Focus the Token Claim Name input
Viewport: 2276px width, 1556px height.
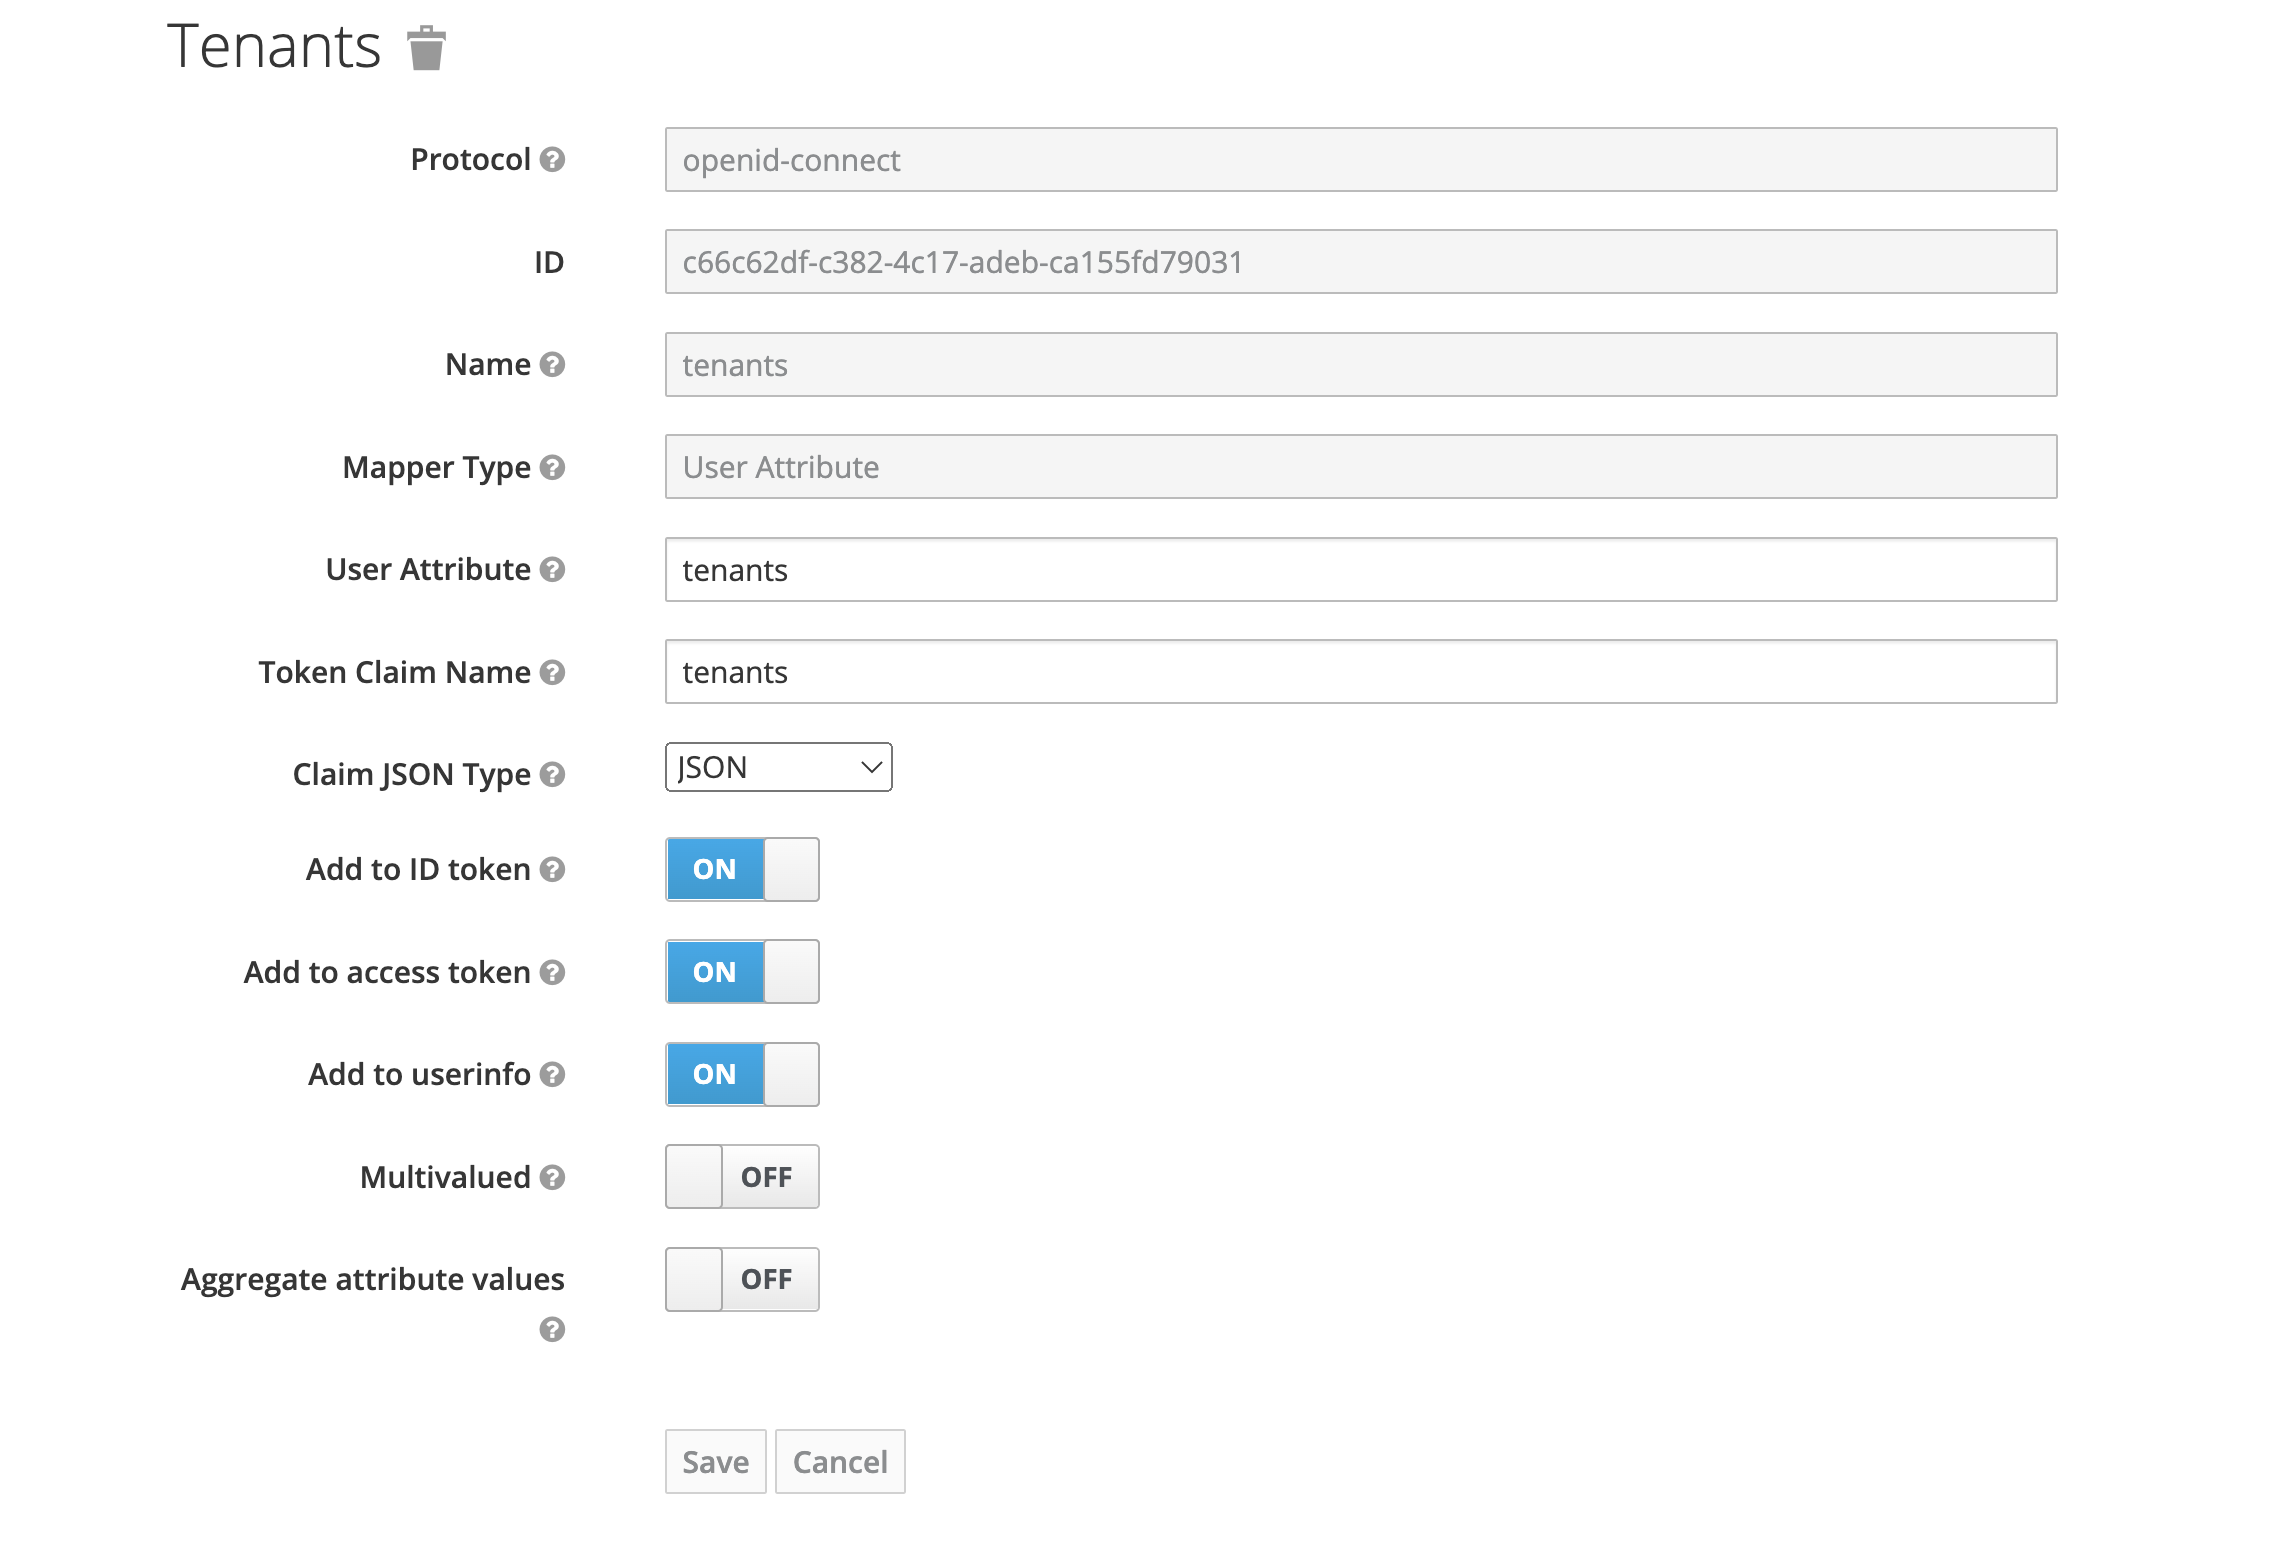(1360, 672)
